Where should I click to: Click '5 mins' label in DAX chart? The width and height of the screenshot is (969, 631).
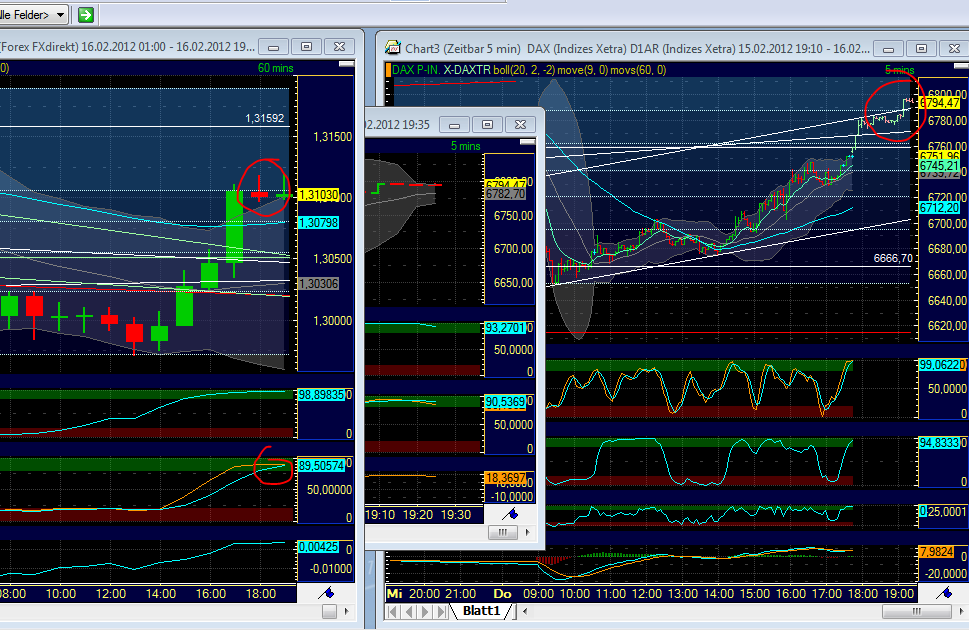(899, 70)
